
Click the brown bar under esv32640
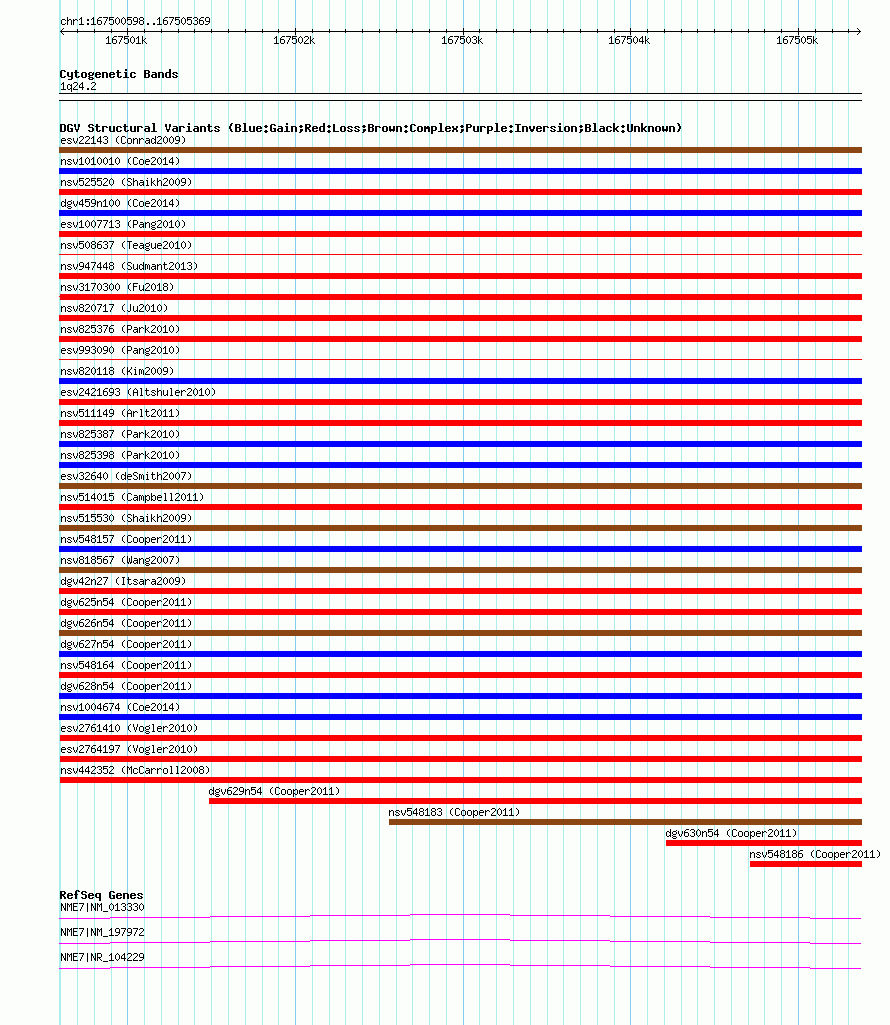click(460, 486)
